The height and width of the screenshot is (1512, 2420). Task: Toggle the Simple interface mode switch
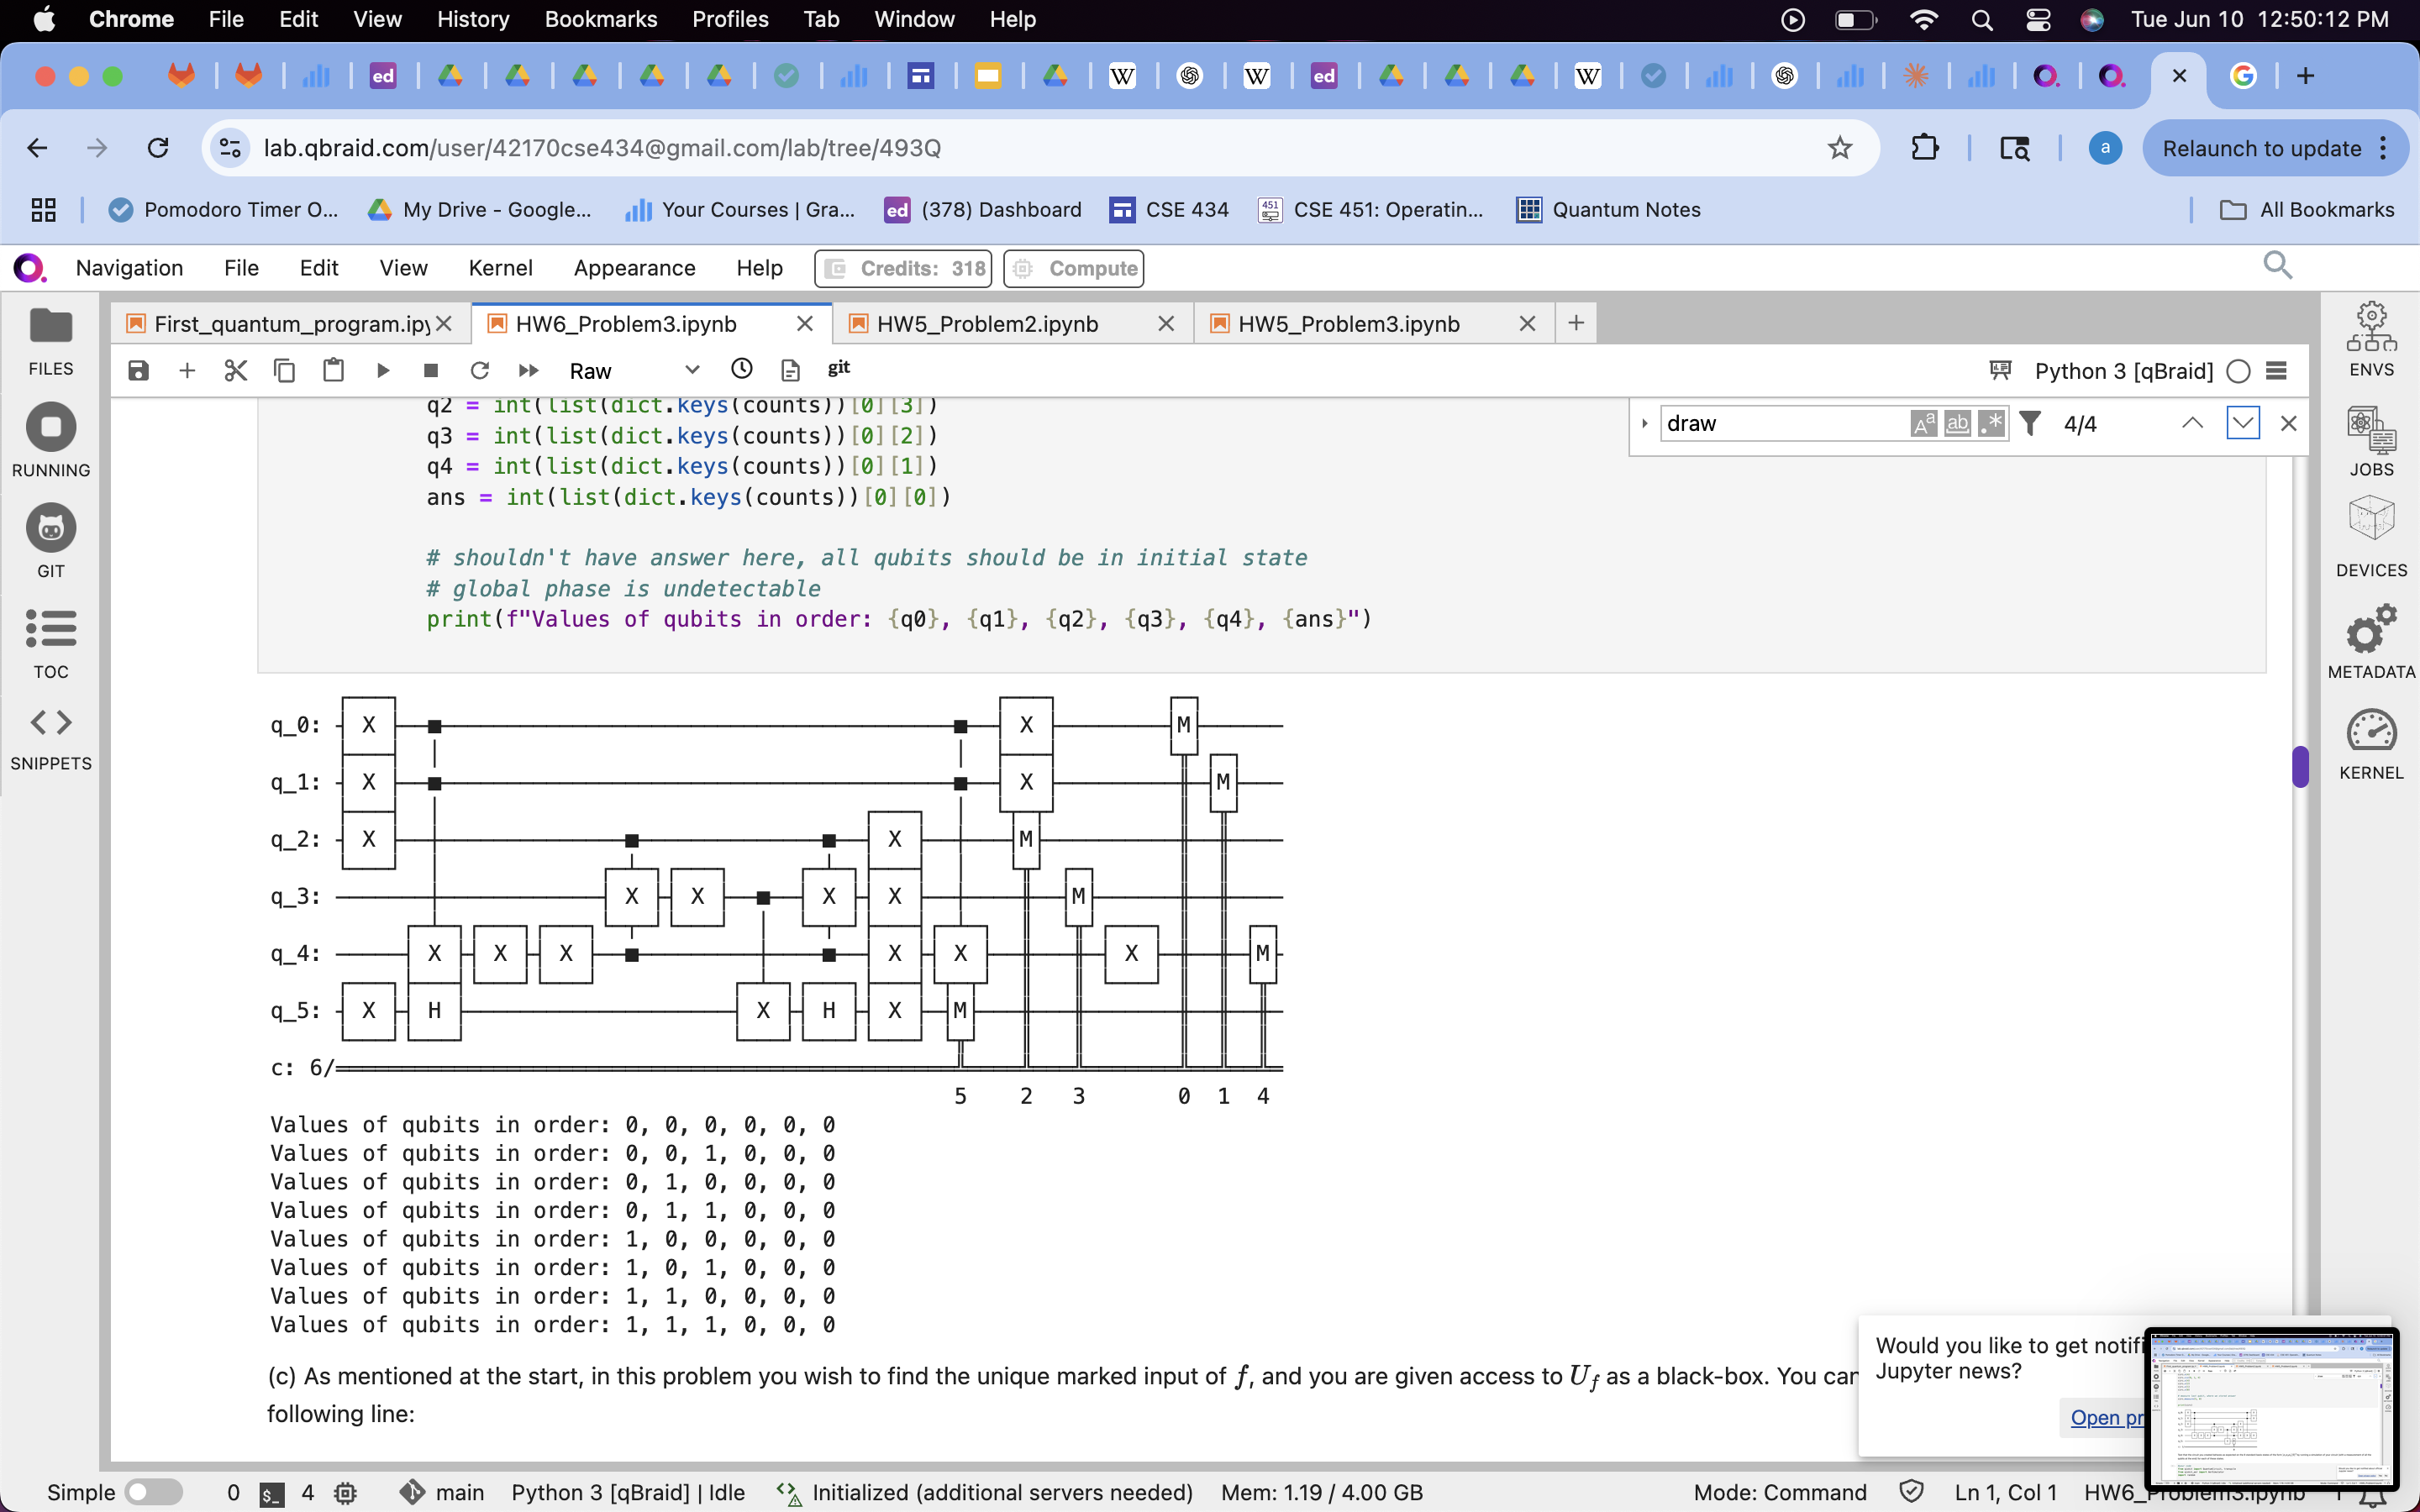point(154,1492)
